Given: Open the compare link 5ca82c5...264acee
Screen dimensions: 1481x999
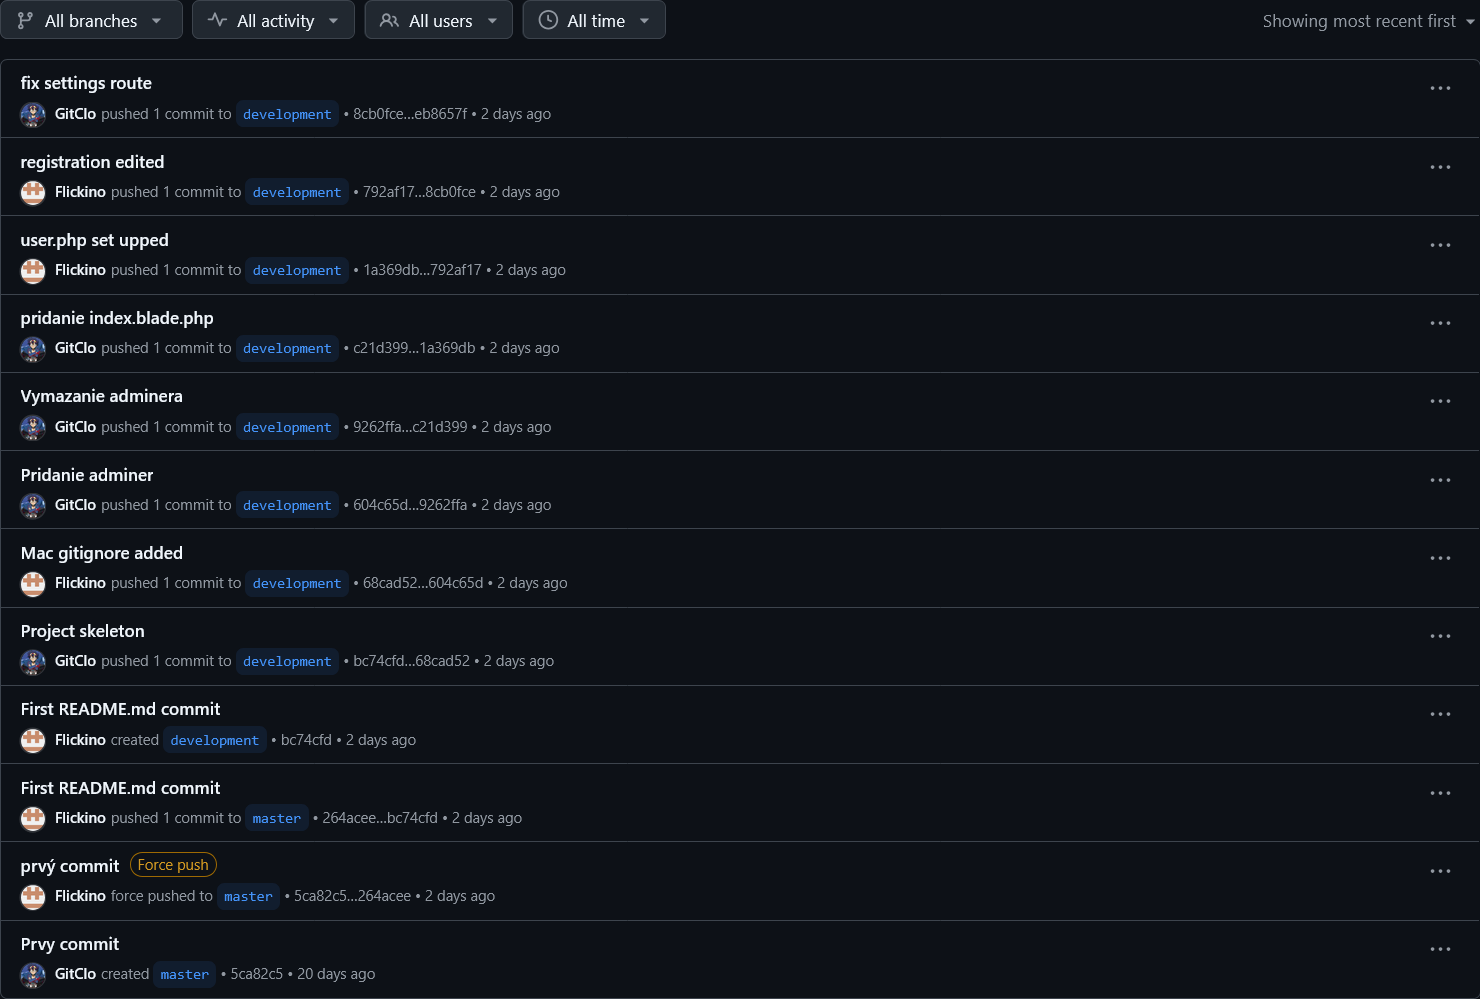Looking at the screenshot, I should point(352,896).
